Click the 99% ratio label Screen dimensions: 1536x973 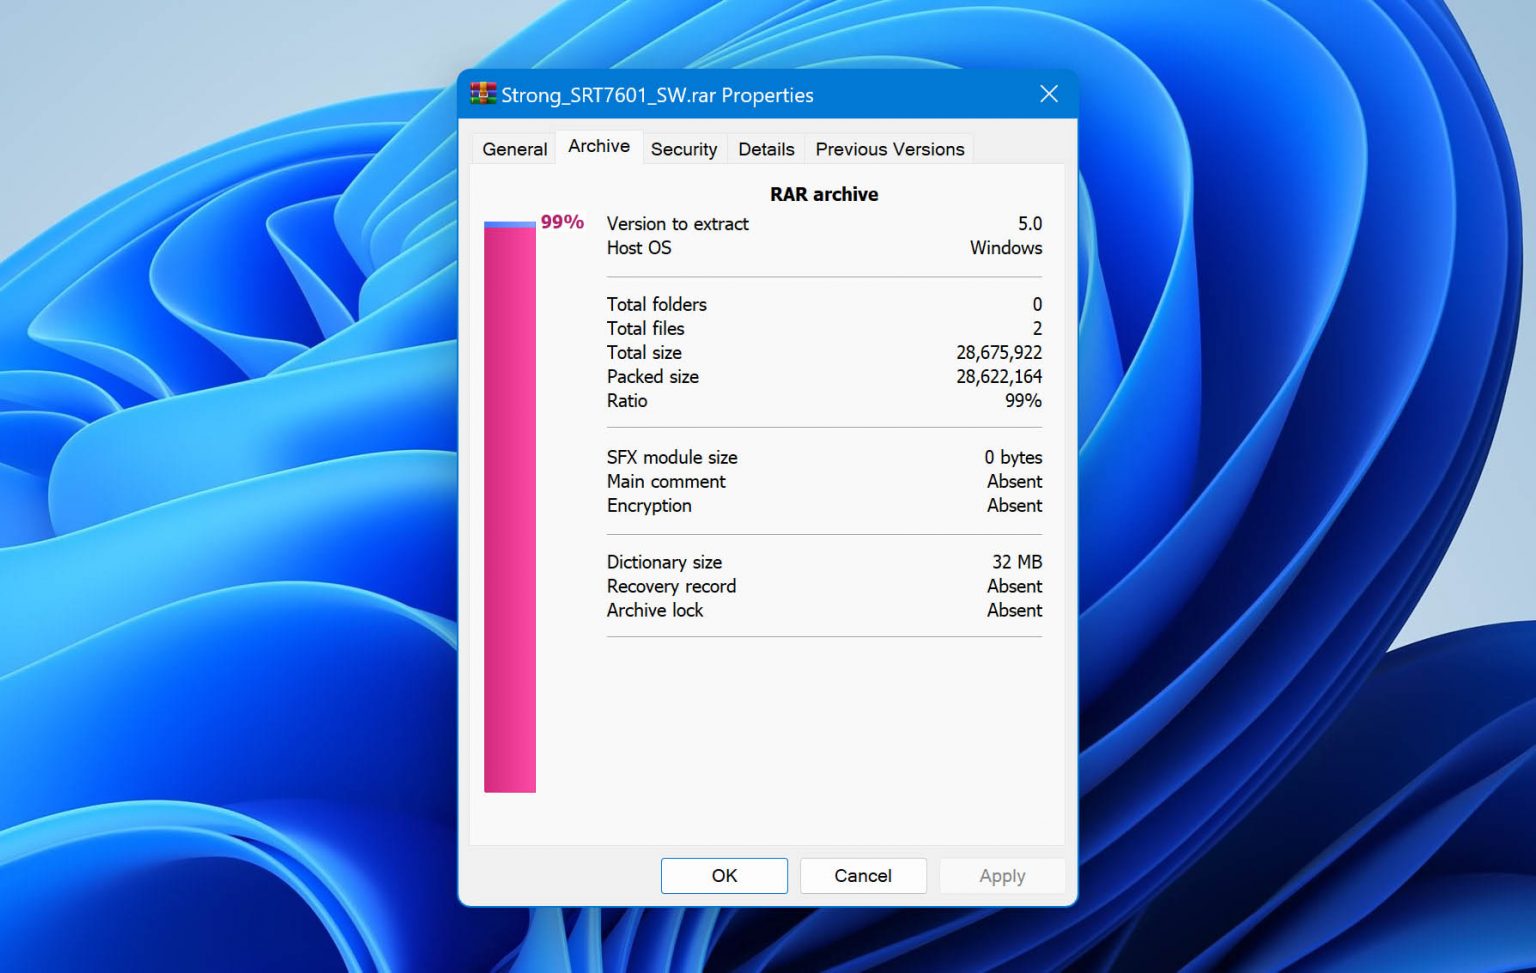pos(561,222)
